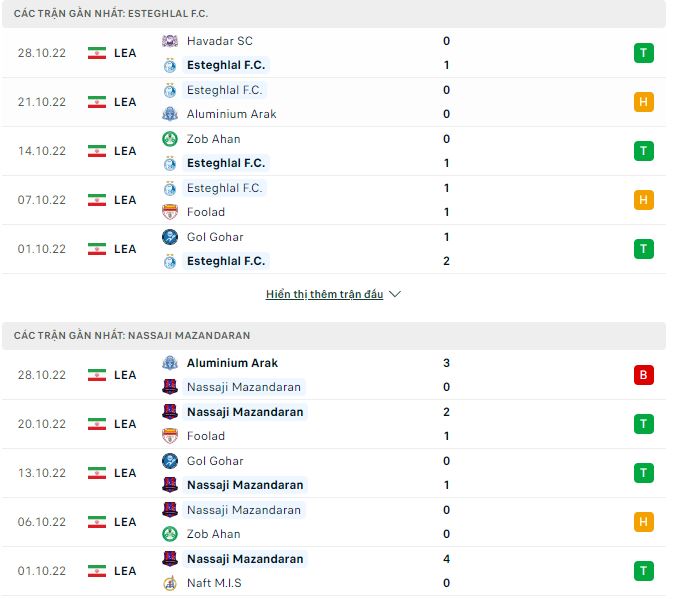Click Aluminium Arak crest in the 28.10.22 match

pos(170,363)
